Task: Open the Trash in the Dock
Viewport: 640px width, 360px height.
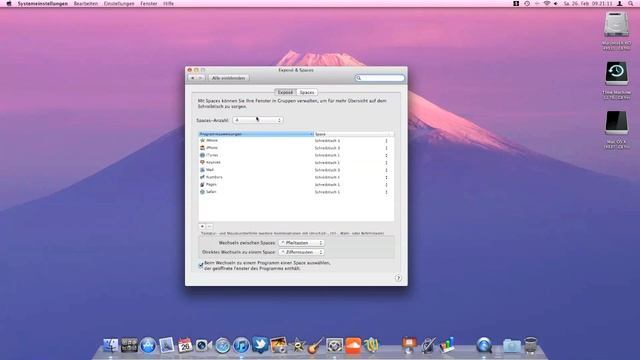Action: (x=531, y=345)
